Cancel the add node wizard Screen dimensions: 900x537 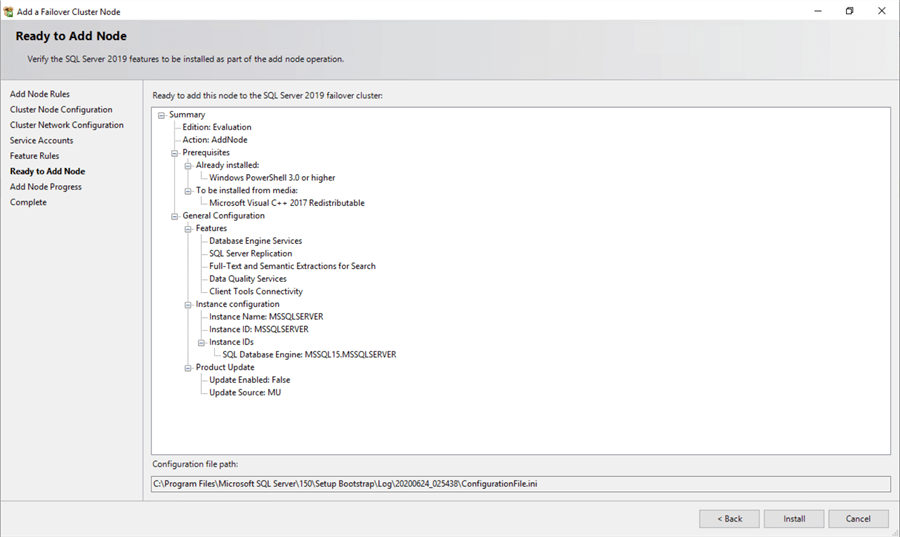859,519
